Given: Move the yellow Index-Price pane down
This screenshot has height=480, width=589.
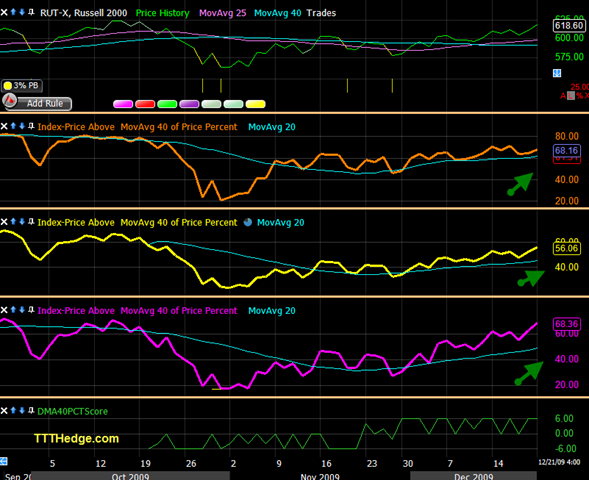Looking at the screenshot, I should coord(22,222).
